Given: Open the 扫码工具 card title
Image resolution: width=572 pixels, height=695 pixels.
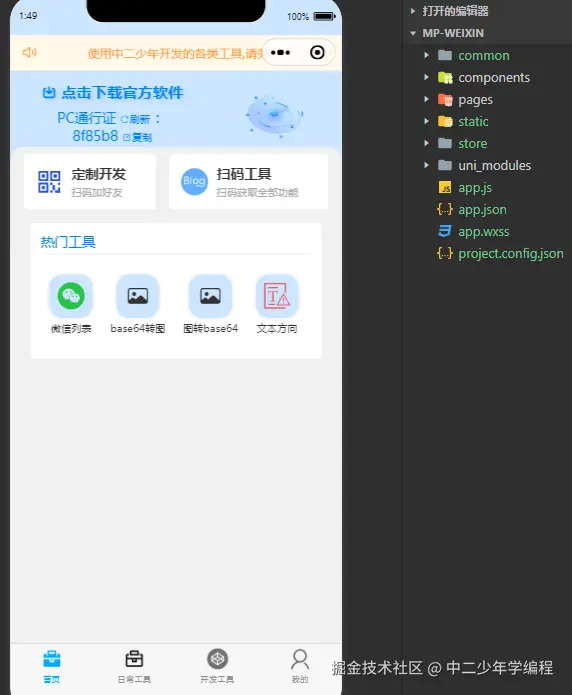Looking at the screenshot, I should click(243, 174).
